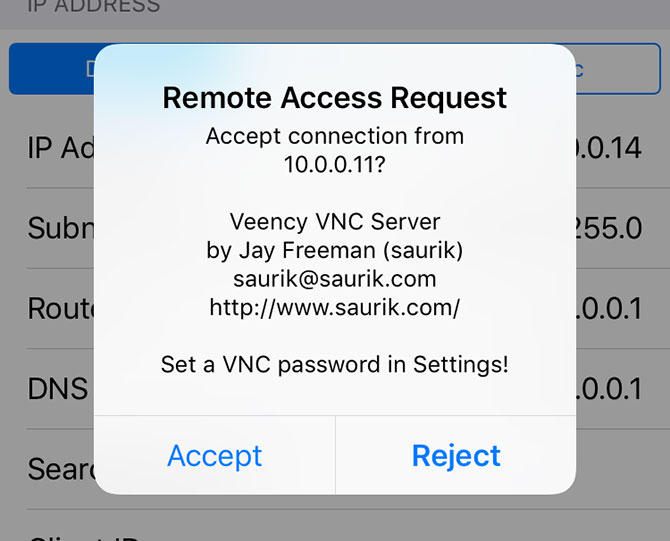Select the blue DHCP segment behind the dialog

point(52,68)
